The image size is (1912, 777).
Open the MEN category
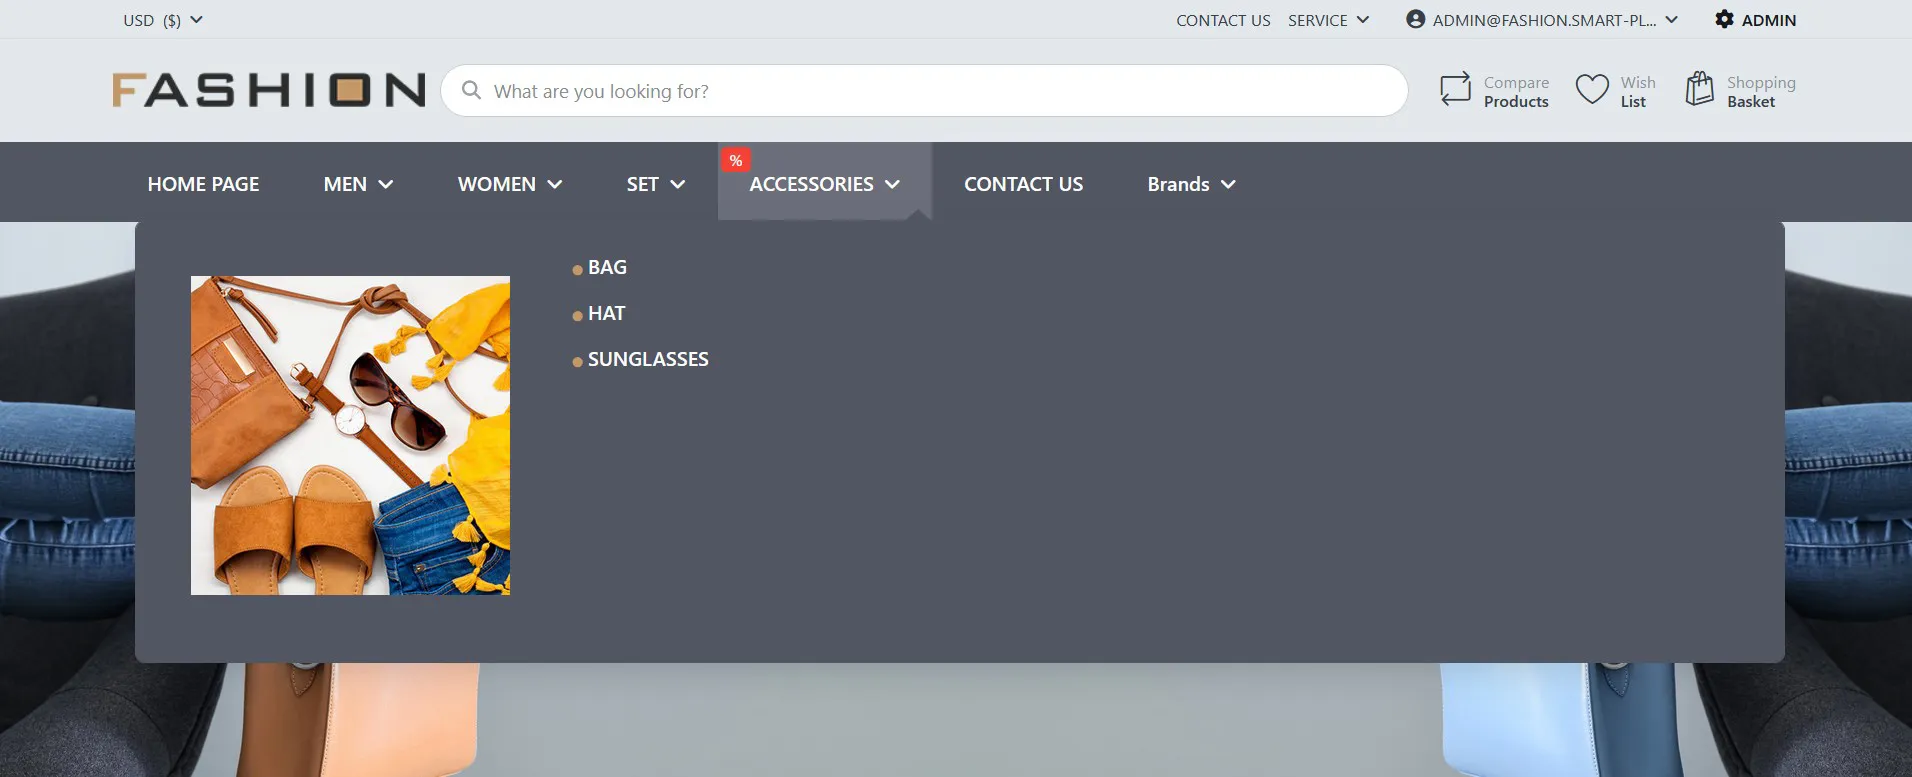(x=345, y=184)
